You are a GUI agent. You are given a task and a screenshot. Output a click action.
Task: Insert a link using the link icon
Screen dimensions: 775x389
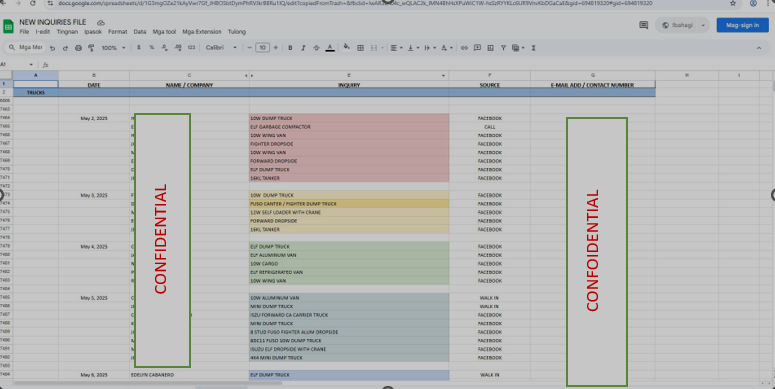tap(464, 48)
